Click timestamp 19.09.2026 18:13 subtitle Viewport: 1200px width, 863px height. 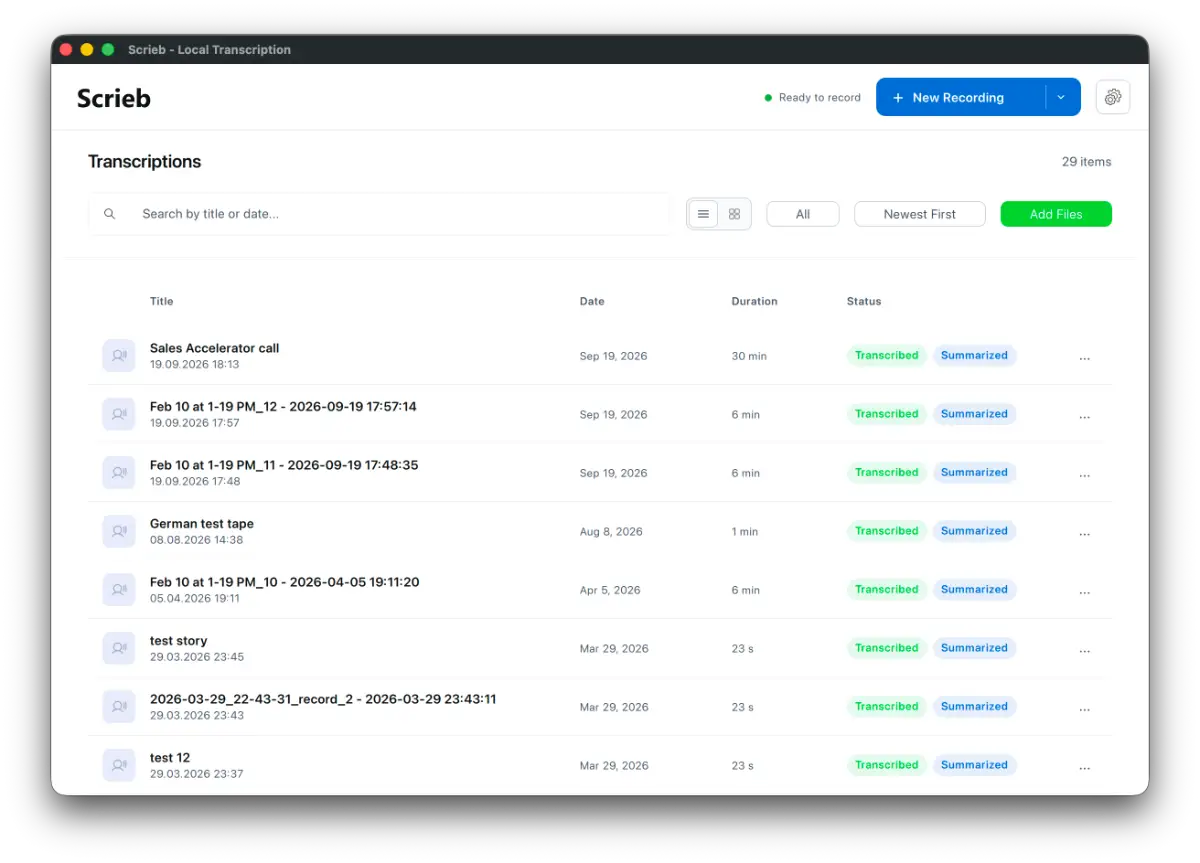[195, 365]
